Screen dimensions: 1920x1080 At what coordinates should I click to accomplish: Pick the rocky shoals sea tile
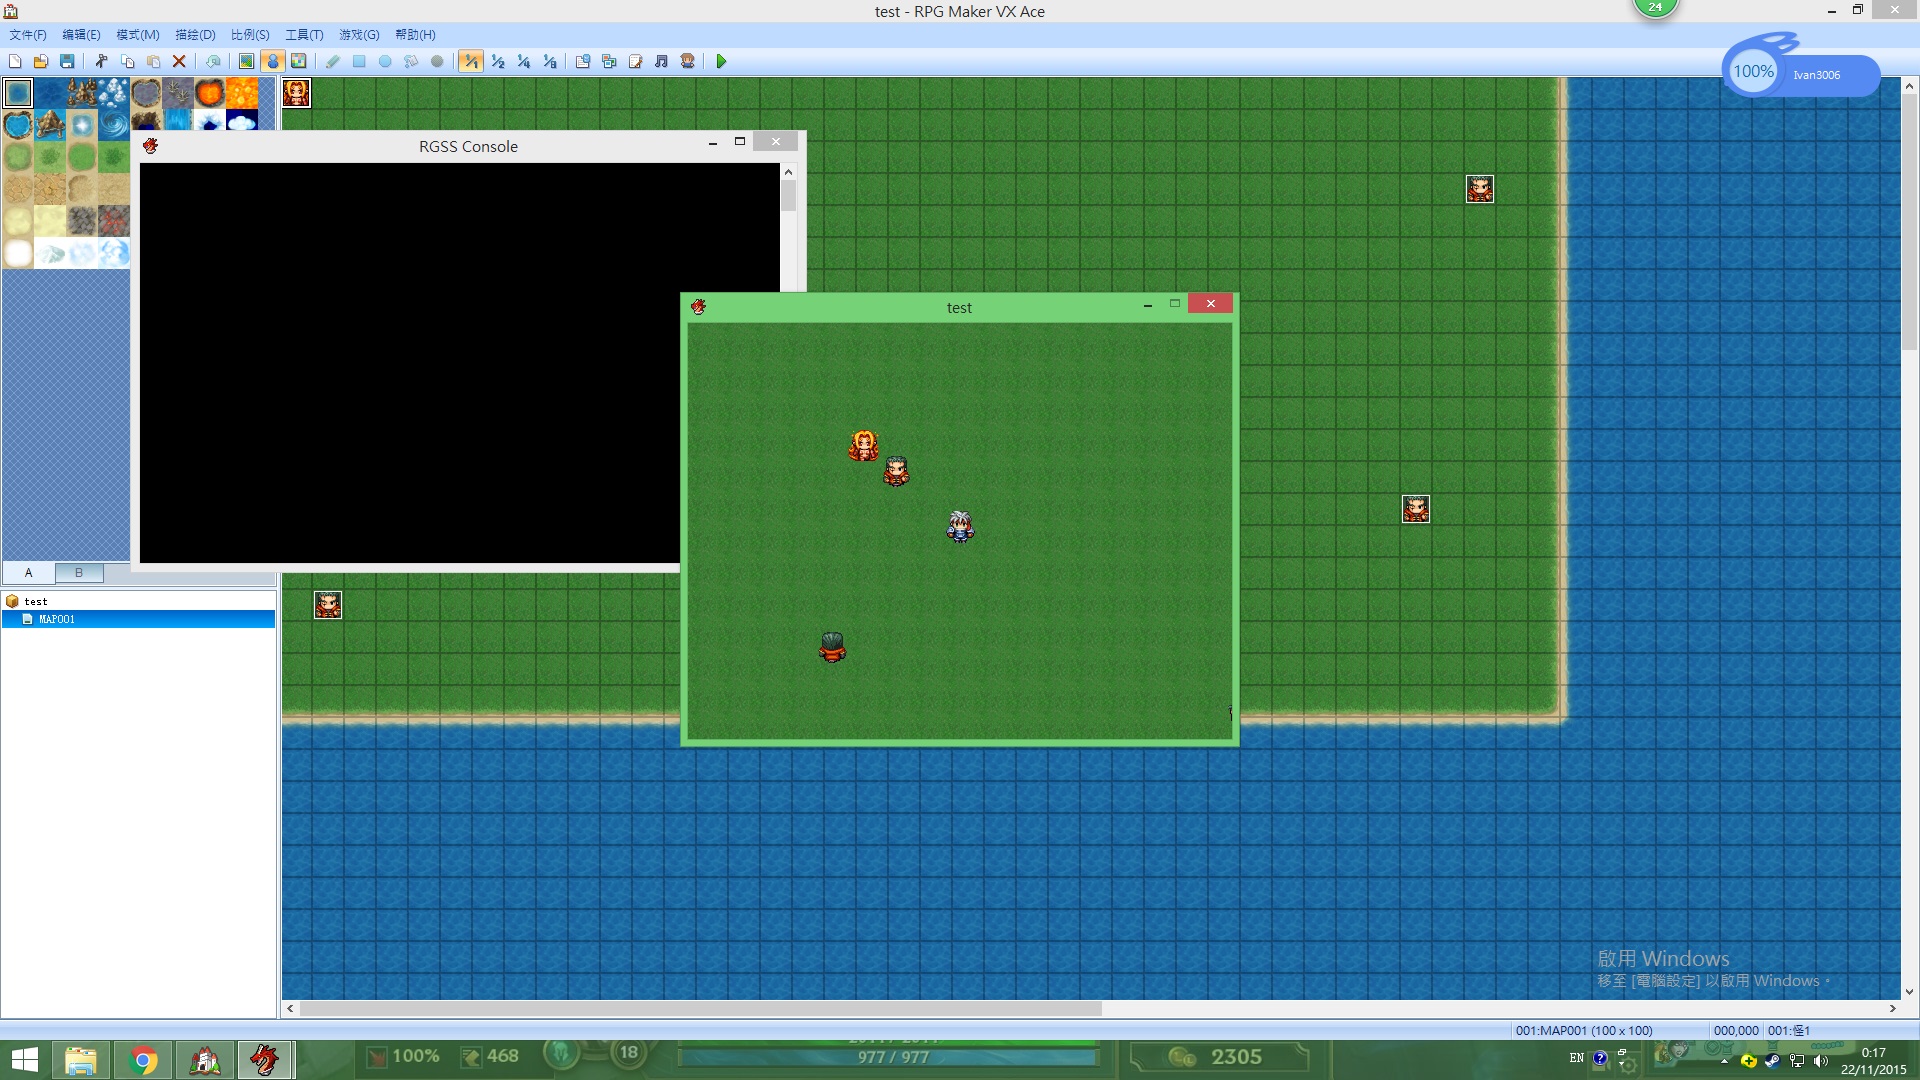coord(82,94)
